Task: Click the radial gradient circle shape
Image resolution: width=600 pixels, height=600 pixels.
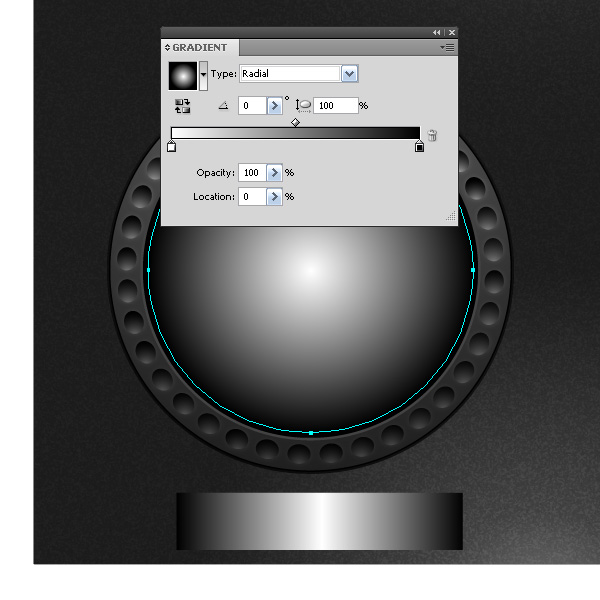Action: click(311, 329)
